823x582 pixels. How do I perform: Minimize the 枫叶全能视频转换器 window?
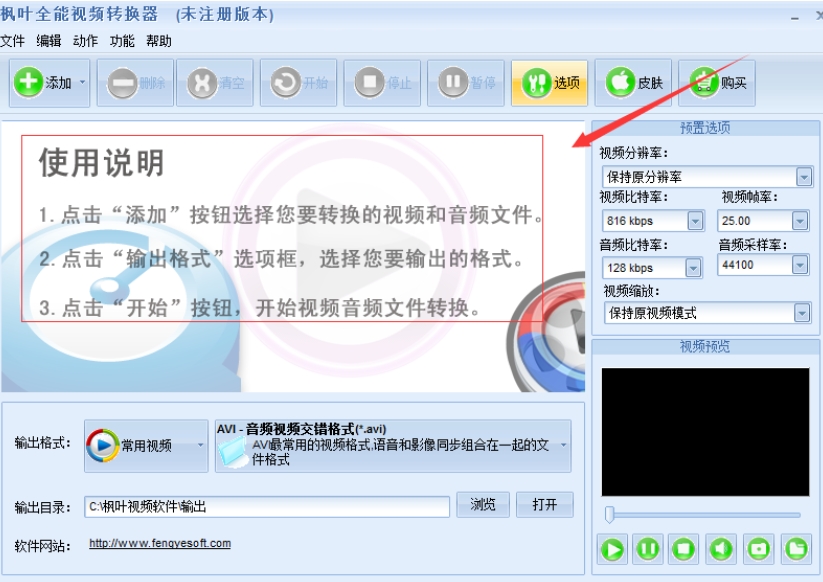pos(795,17)
